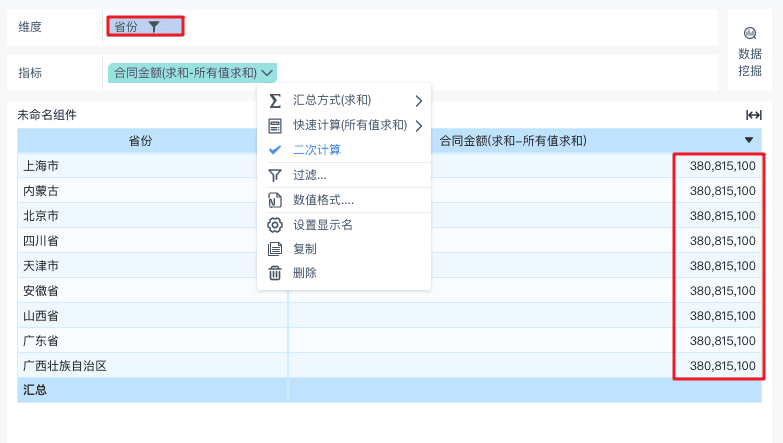Expand the 汇总方式(求和) submenu arrow
Screen dimensions: 783x443
(419, 101)
